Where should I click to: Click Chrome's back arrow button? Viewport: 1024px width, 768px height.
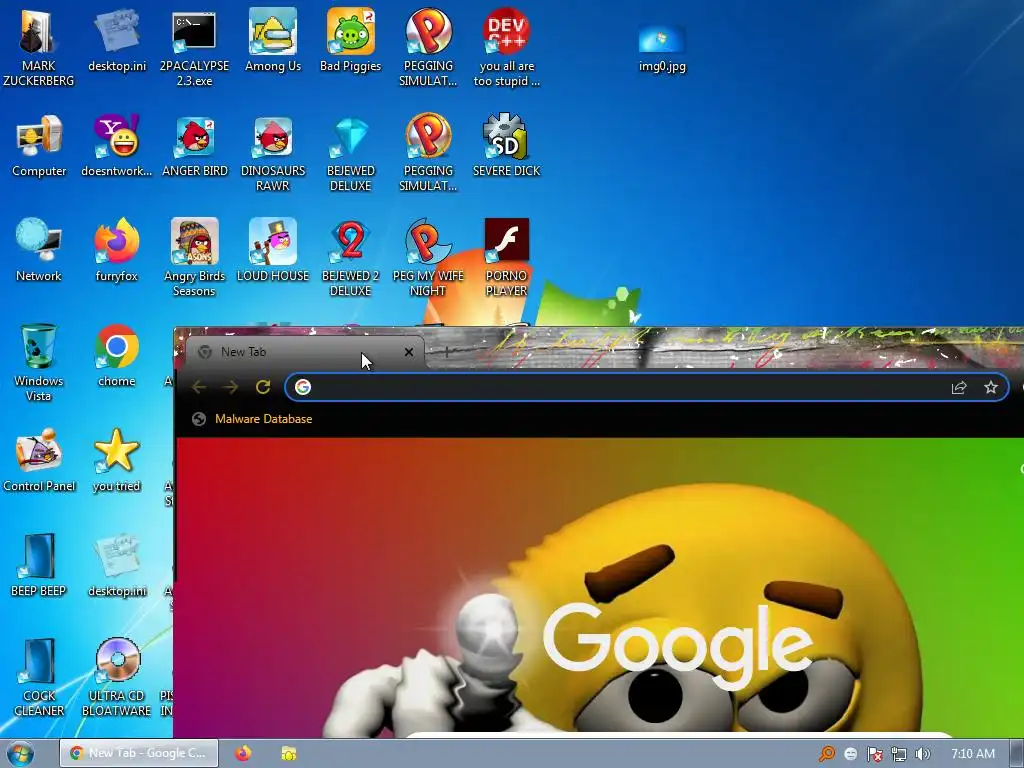[199, 387]
